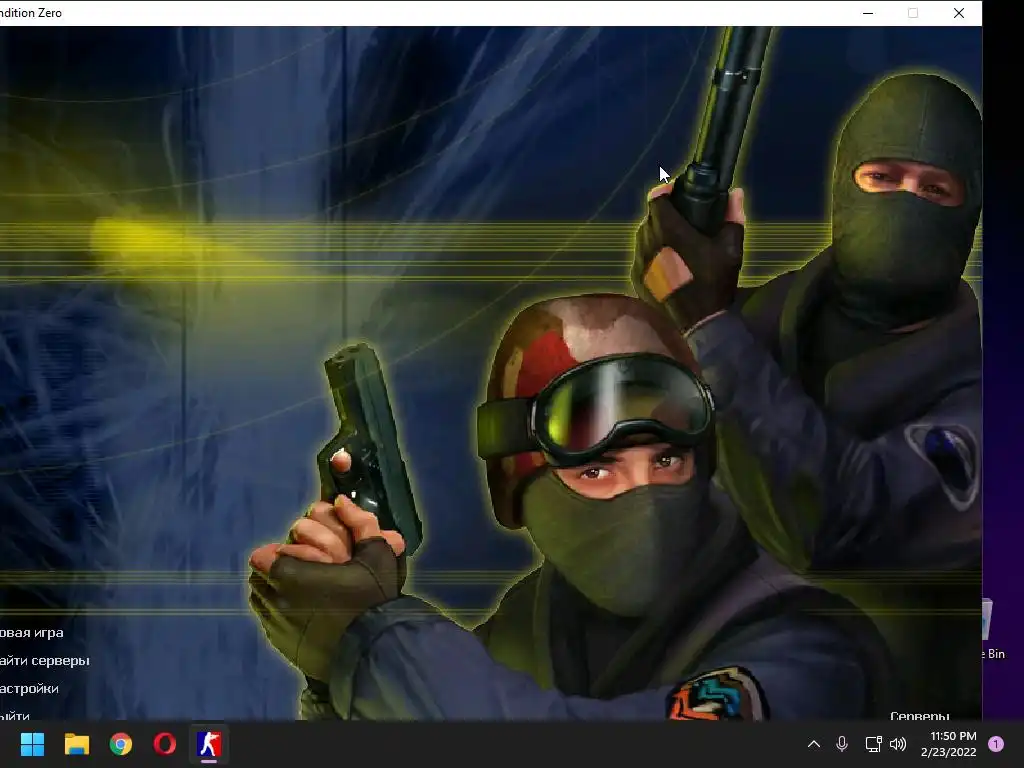Viewport: 1024px width, 768px height.
Task: Open 'Настройки' game options
Action: click(x=29, y=689)
